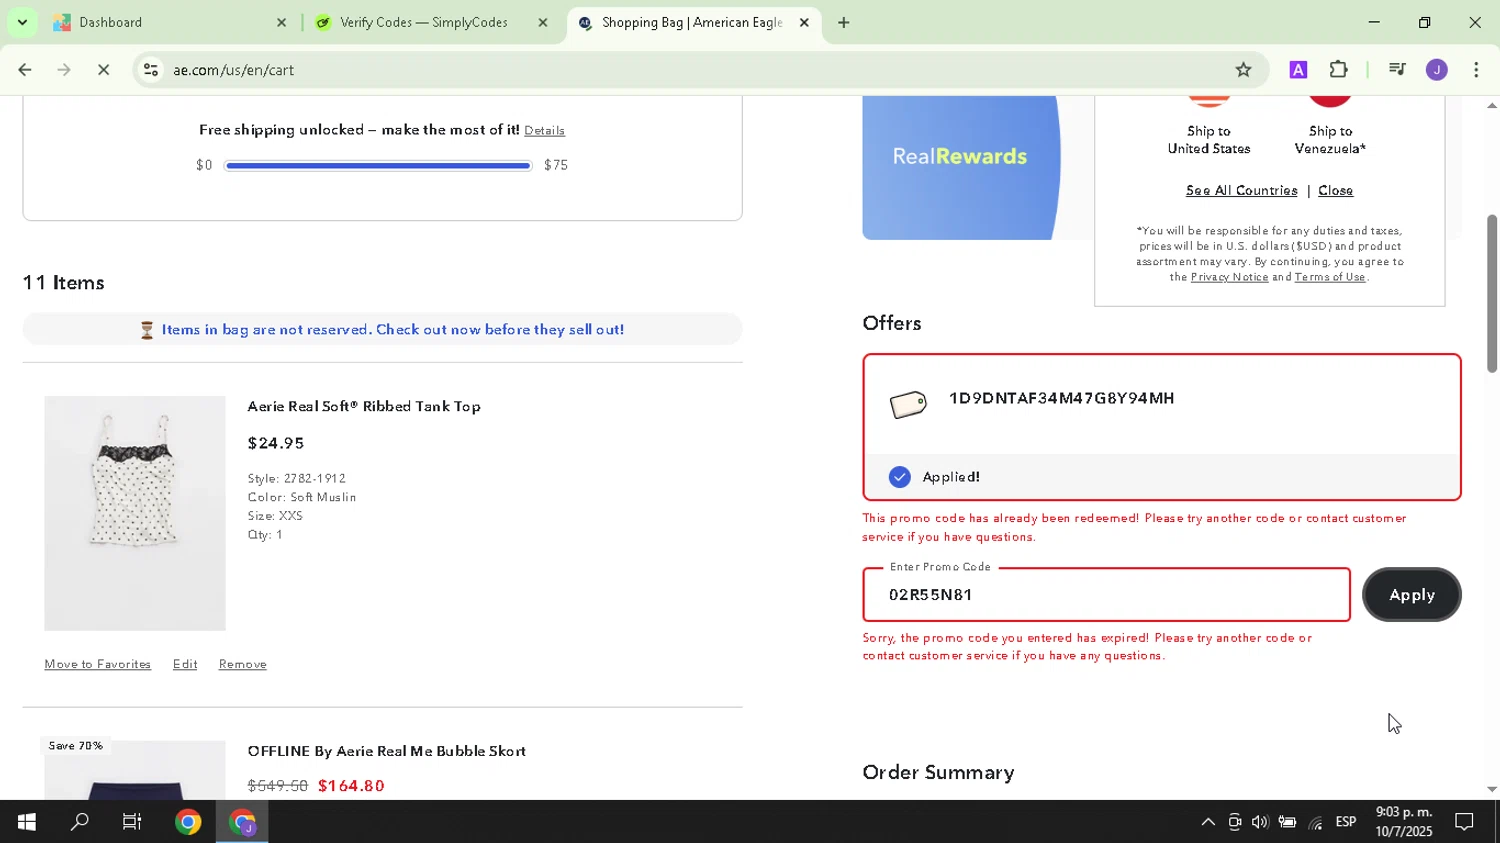Open the Chrome three-dot menu
The image size is (1500, 843).
(x=1477, y=70)
